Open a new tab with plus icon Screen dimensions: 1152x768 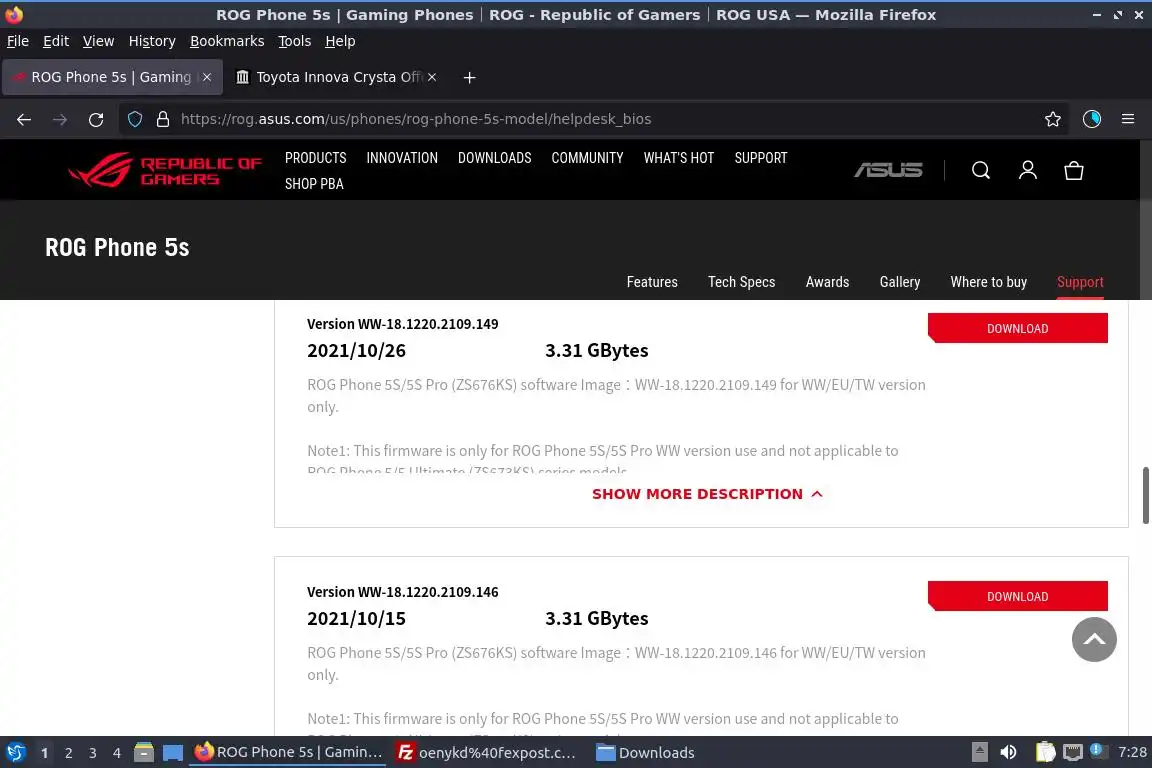click(469, 77)
